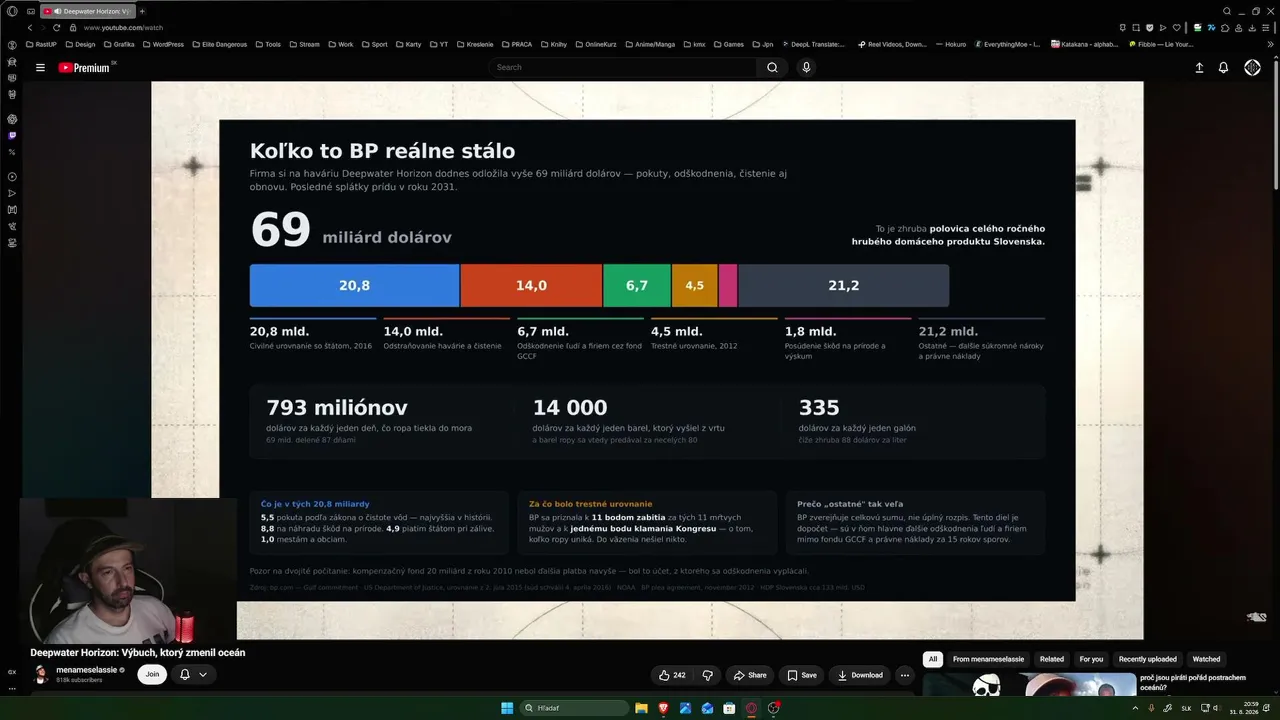Open the YouTube account avatar menu
This screenshot has height=720, width=1280.
click(x=1252, y=67)
